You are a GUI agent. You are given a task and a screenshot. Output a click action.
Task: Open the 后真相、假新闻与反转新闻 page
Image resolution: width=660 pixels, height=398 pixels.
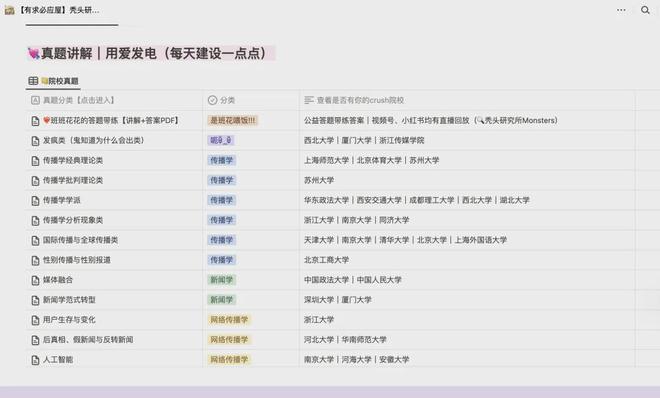88,340
